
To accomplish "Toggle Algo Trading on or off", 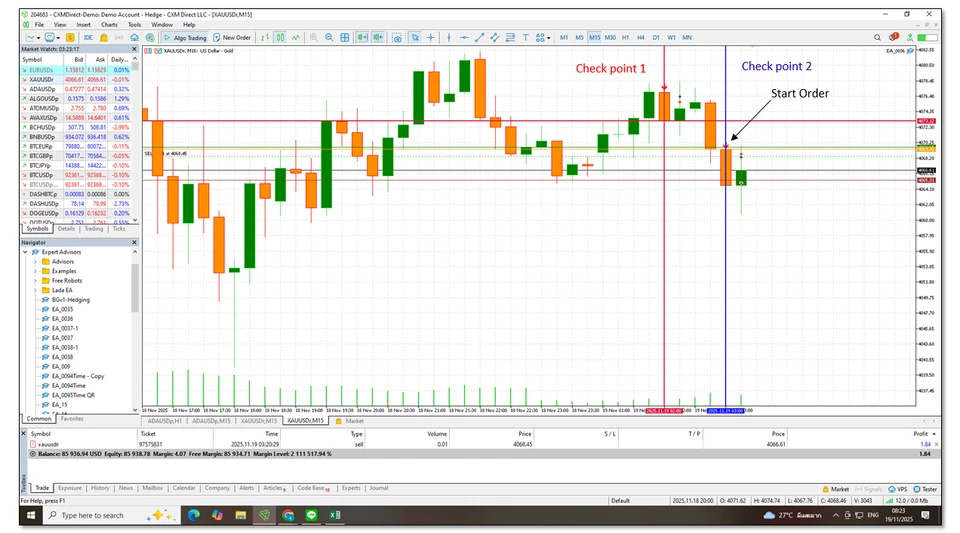I will point(185,37).
